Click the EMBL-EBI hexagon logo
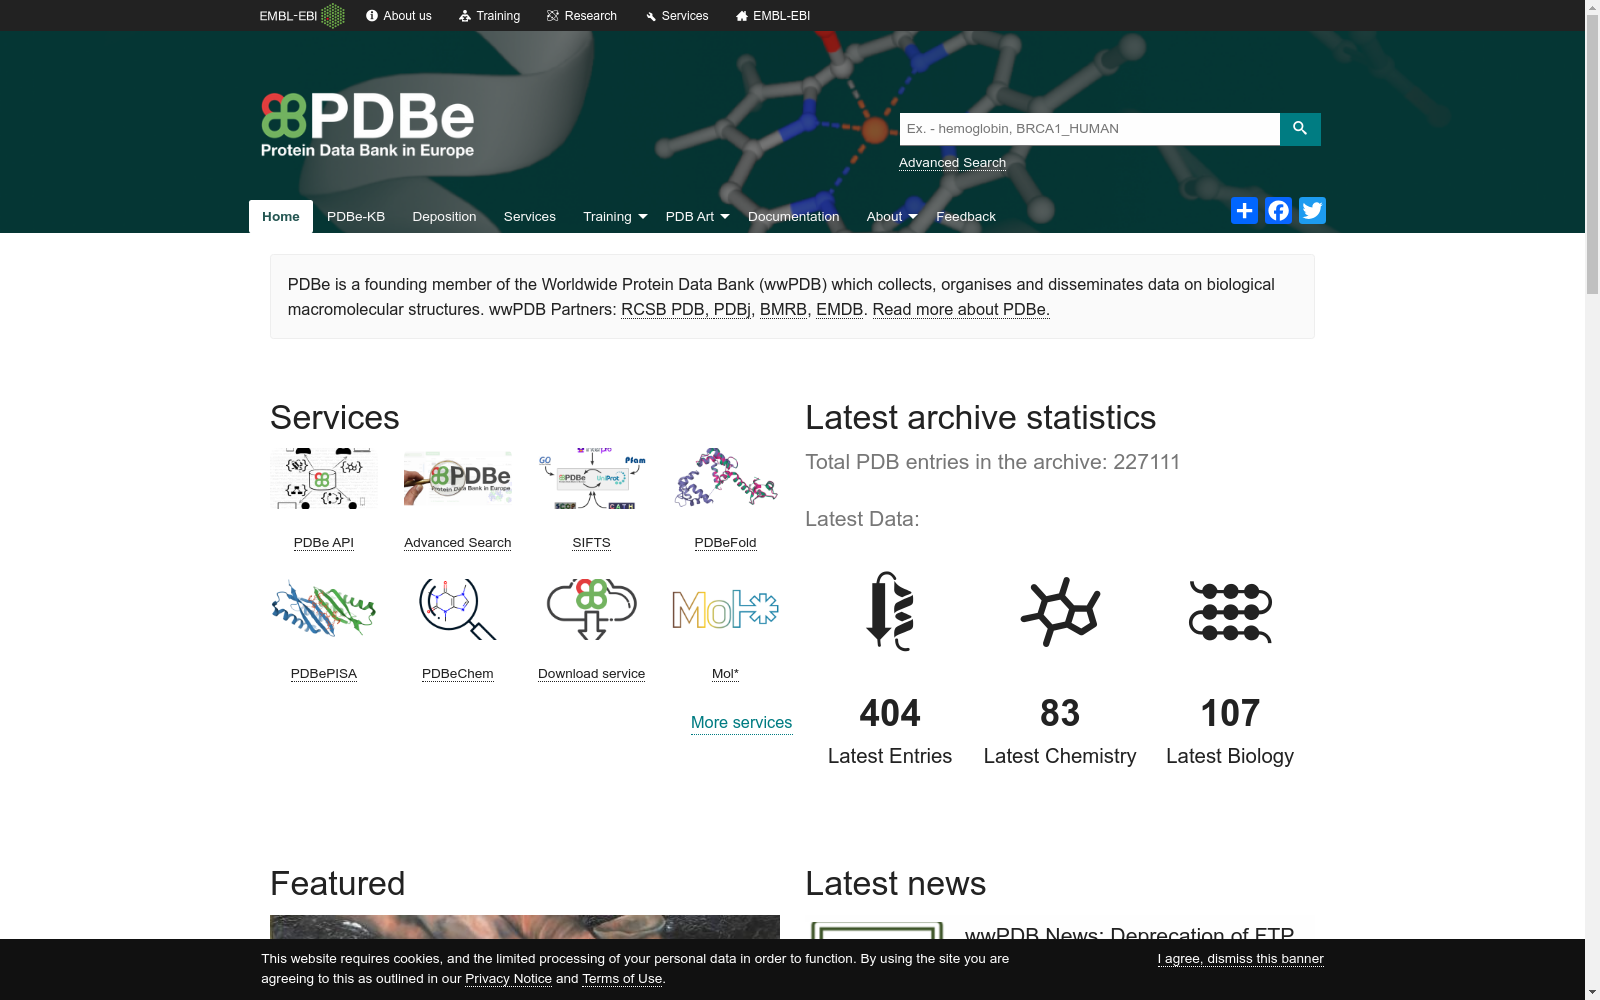This screenshot has width=1600, height=1000. [x=333, y=16]
